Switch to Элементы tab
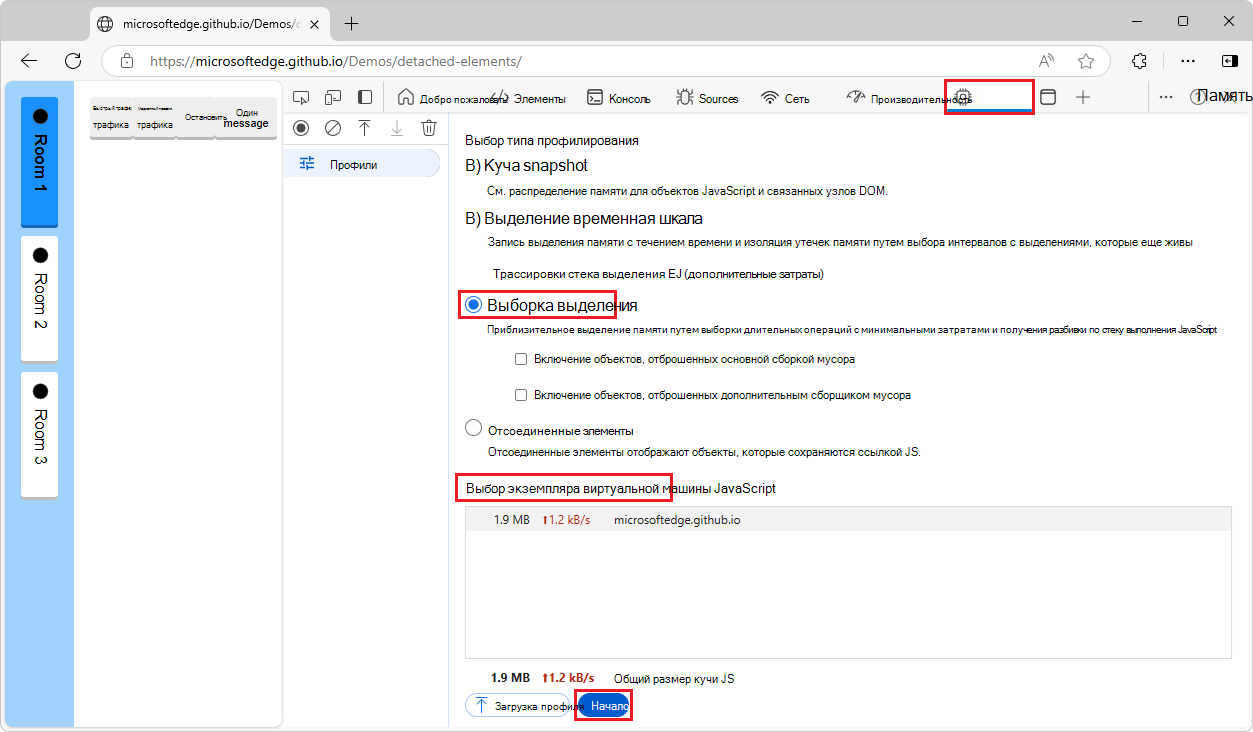The height and width of the screenshot is (732, 1253). (529, 98)
